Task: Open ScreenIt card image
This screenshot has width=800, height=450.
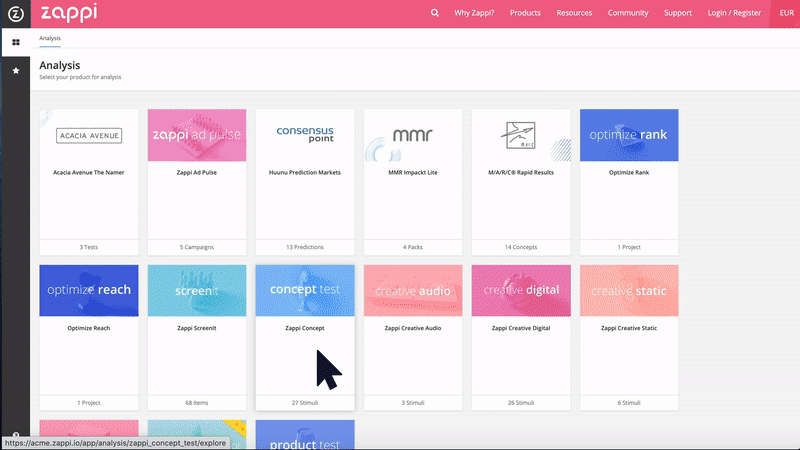Action: point(197,290)
